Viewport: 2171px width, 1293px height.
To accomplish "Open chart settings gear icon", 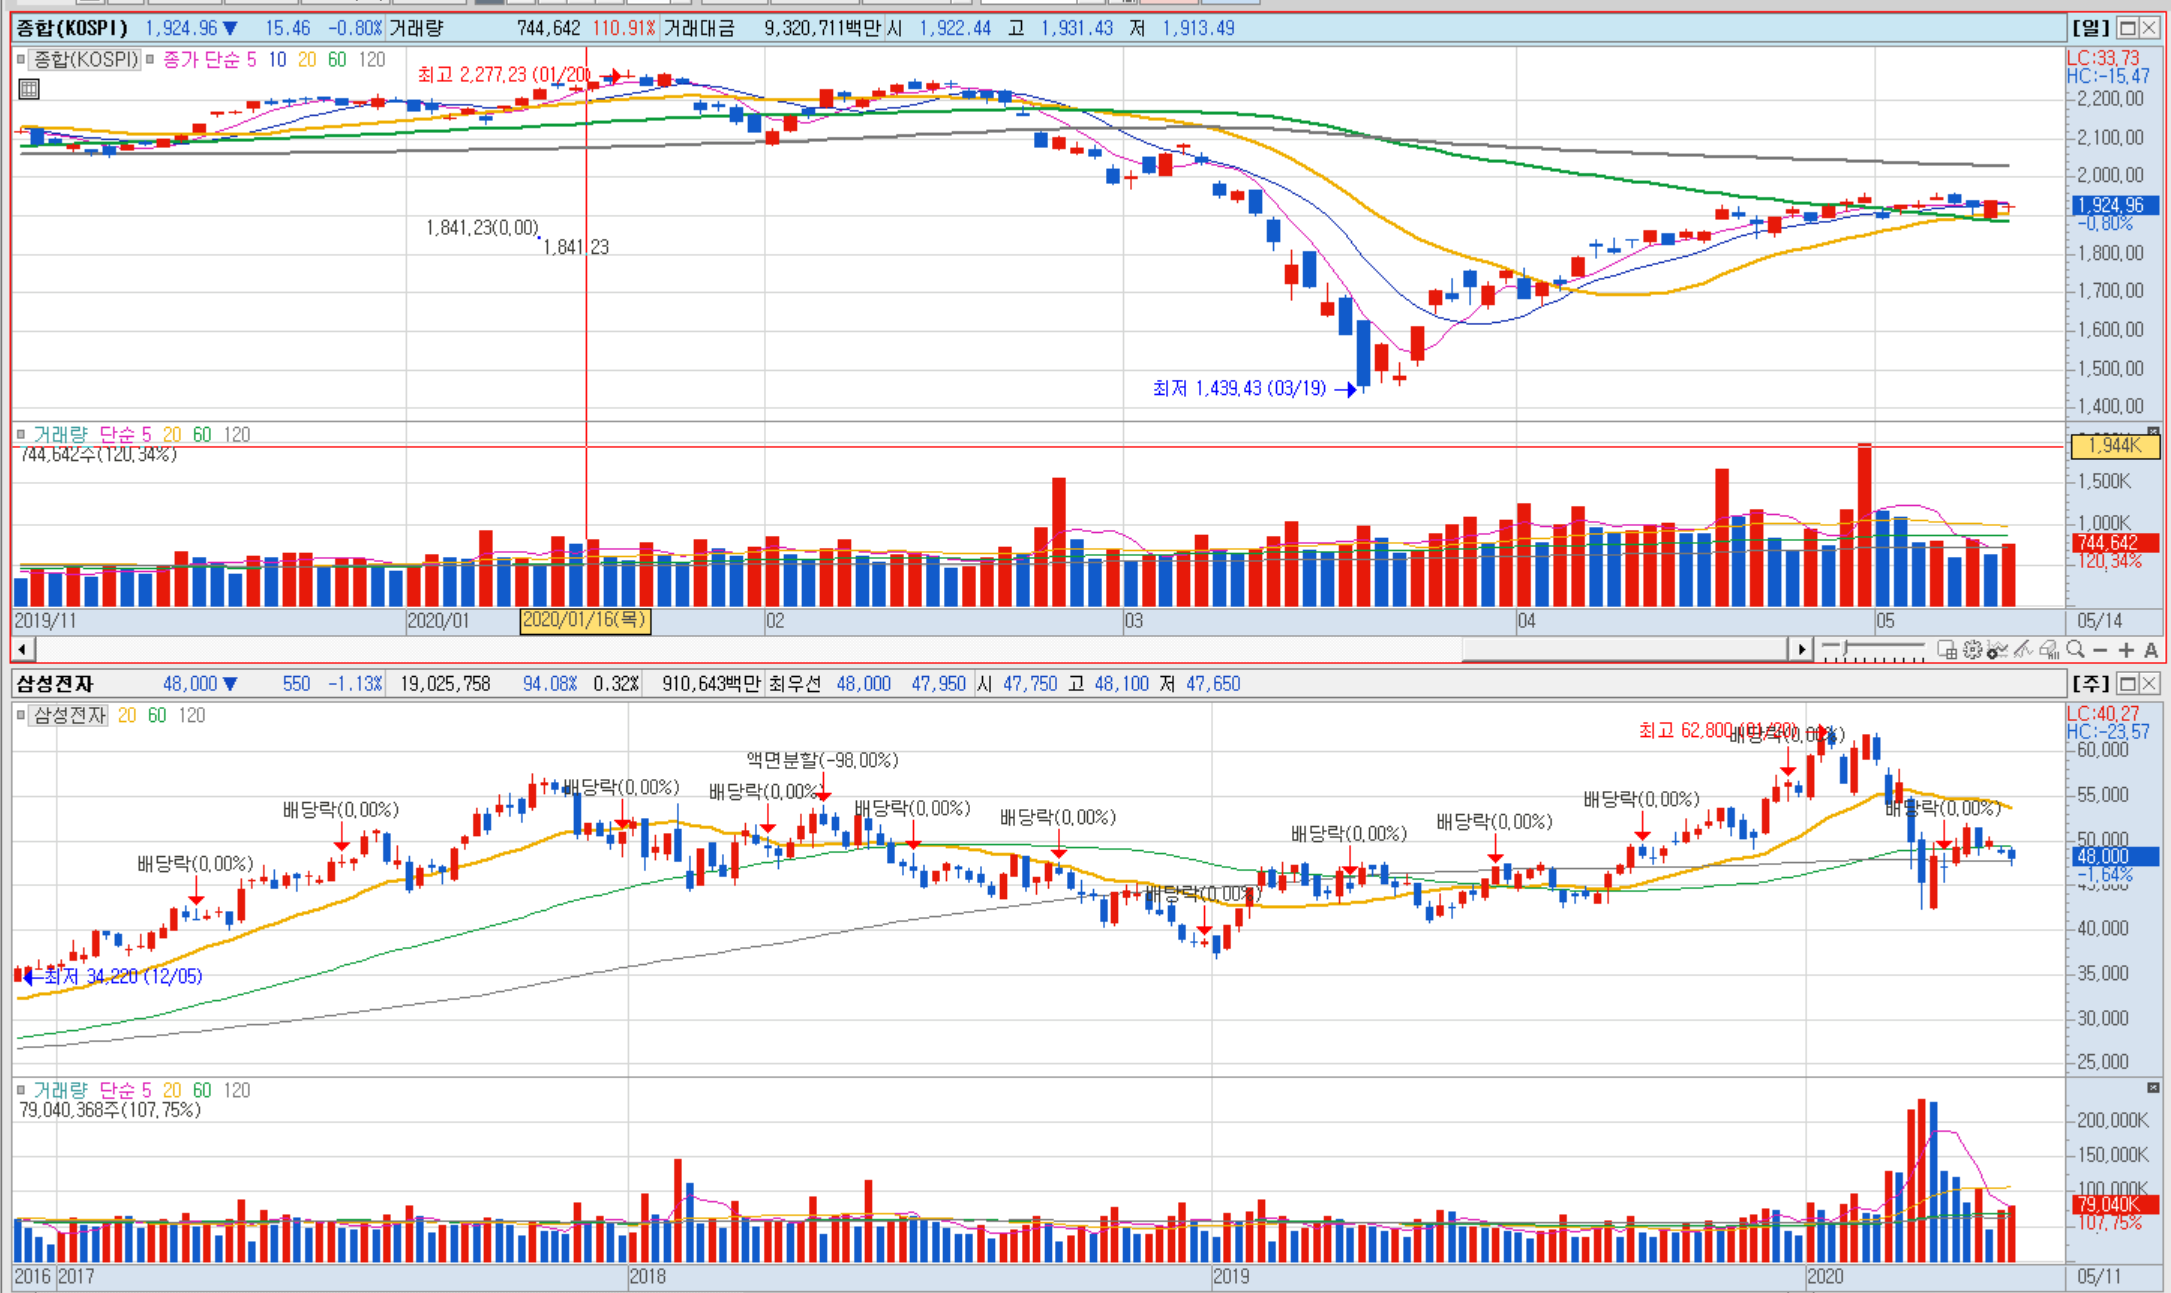I will [1972, 650].
